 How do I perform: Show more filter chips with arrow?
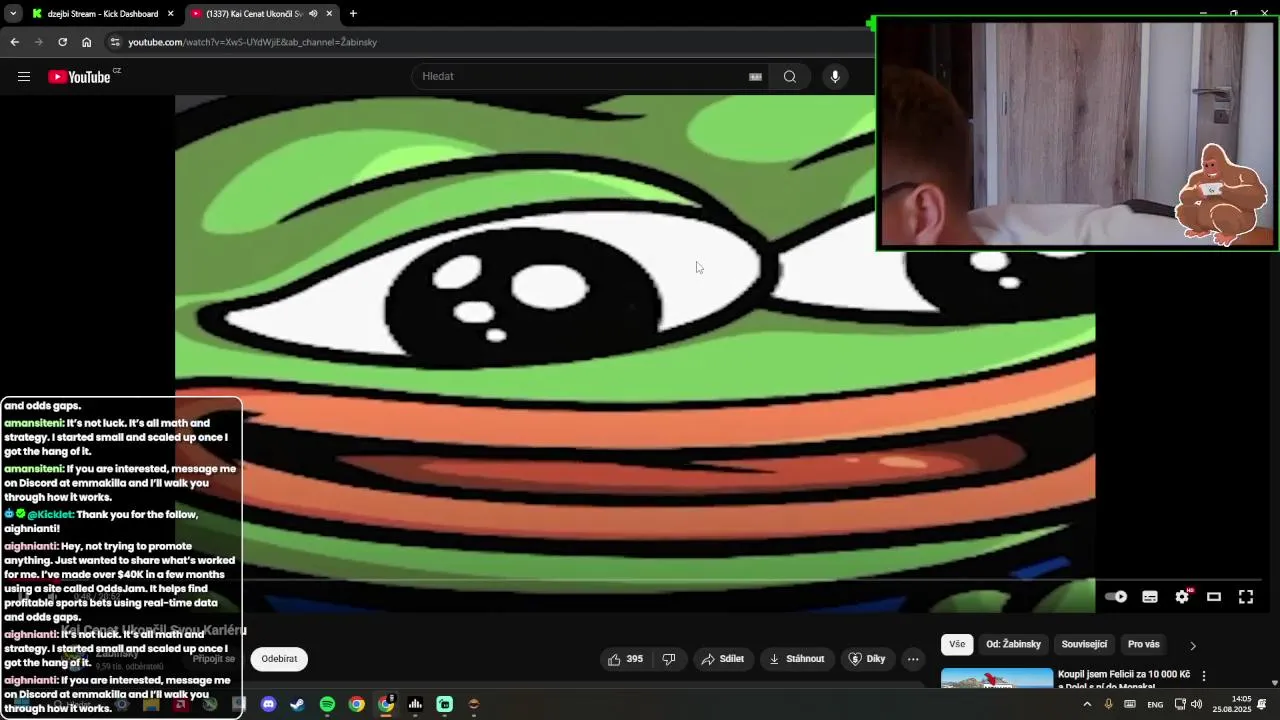1192,645
